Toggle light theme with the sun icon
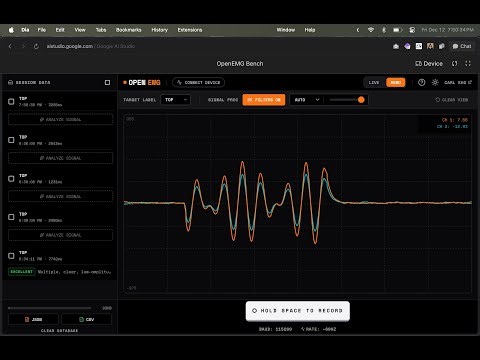Viewport: 480px width, 360px height. (x=435, y=82)
